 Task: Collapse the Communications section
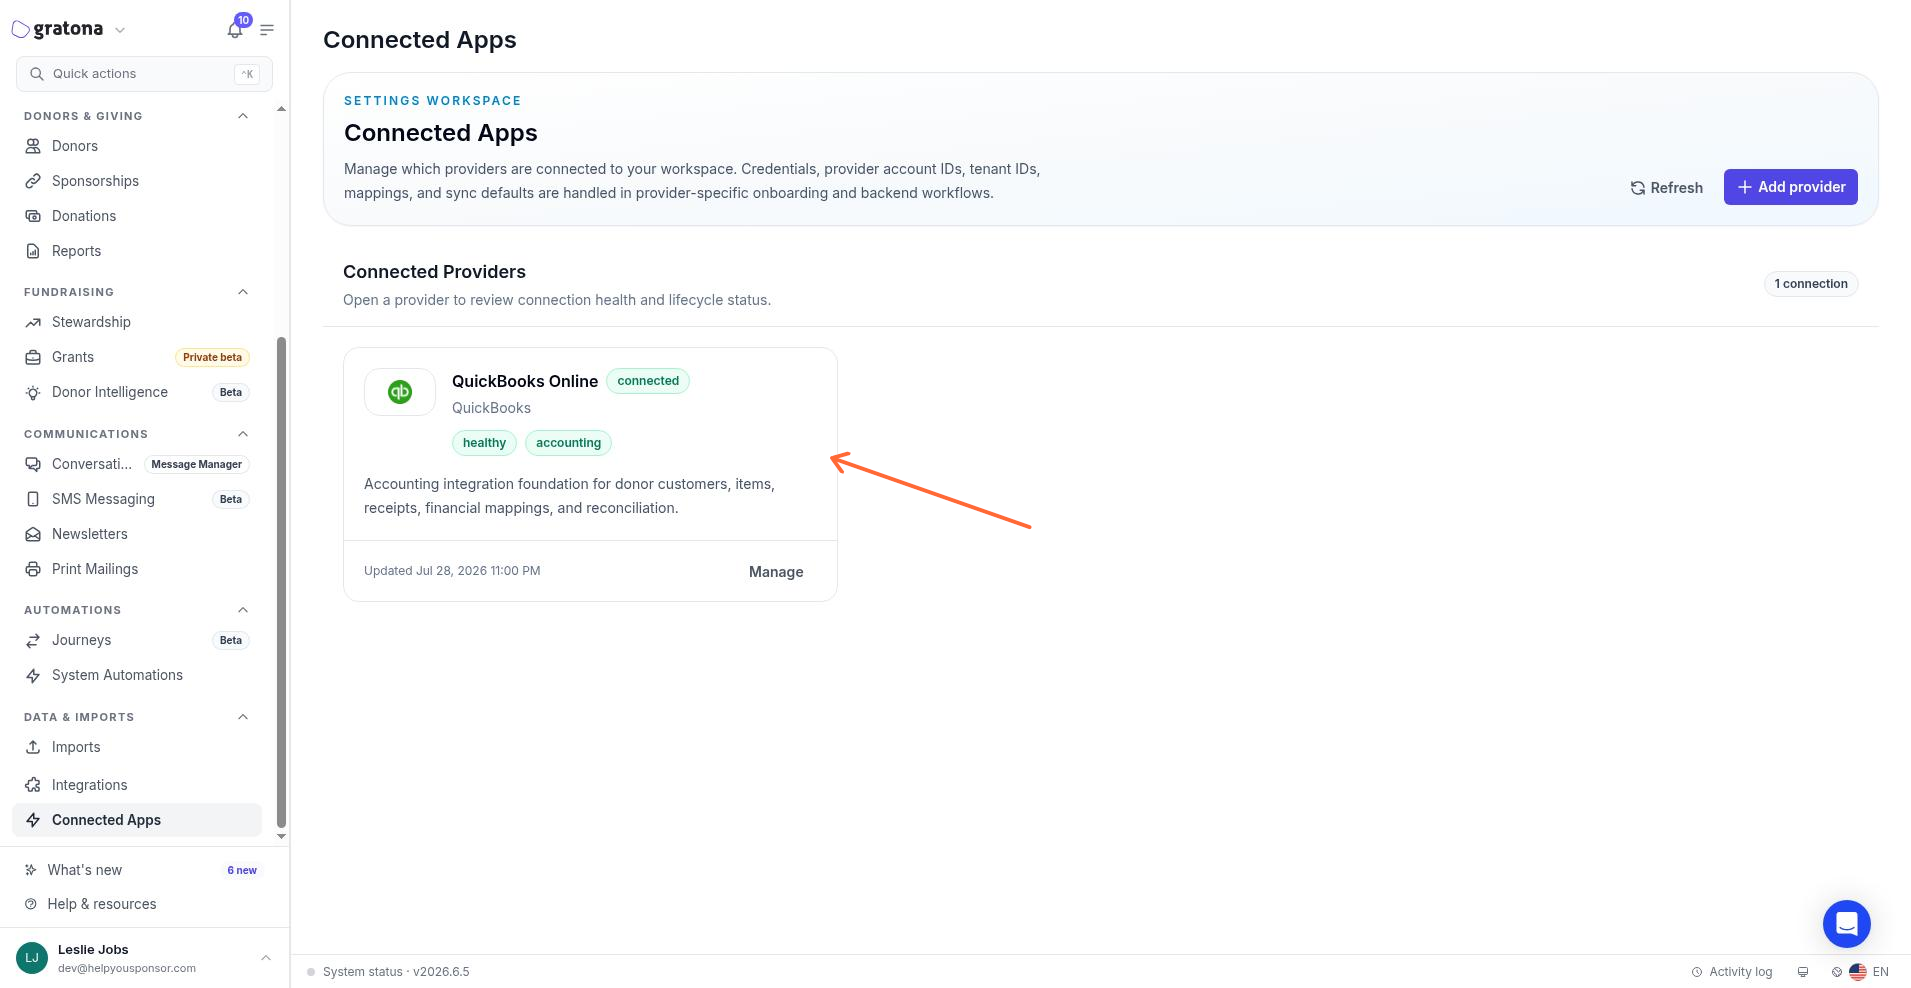(243, 434)
